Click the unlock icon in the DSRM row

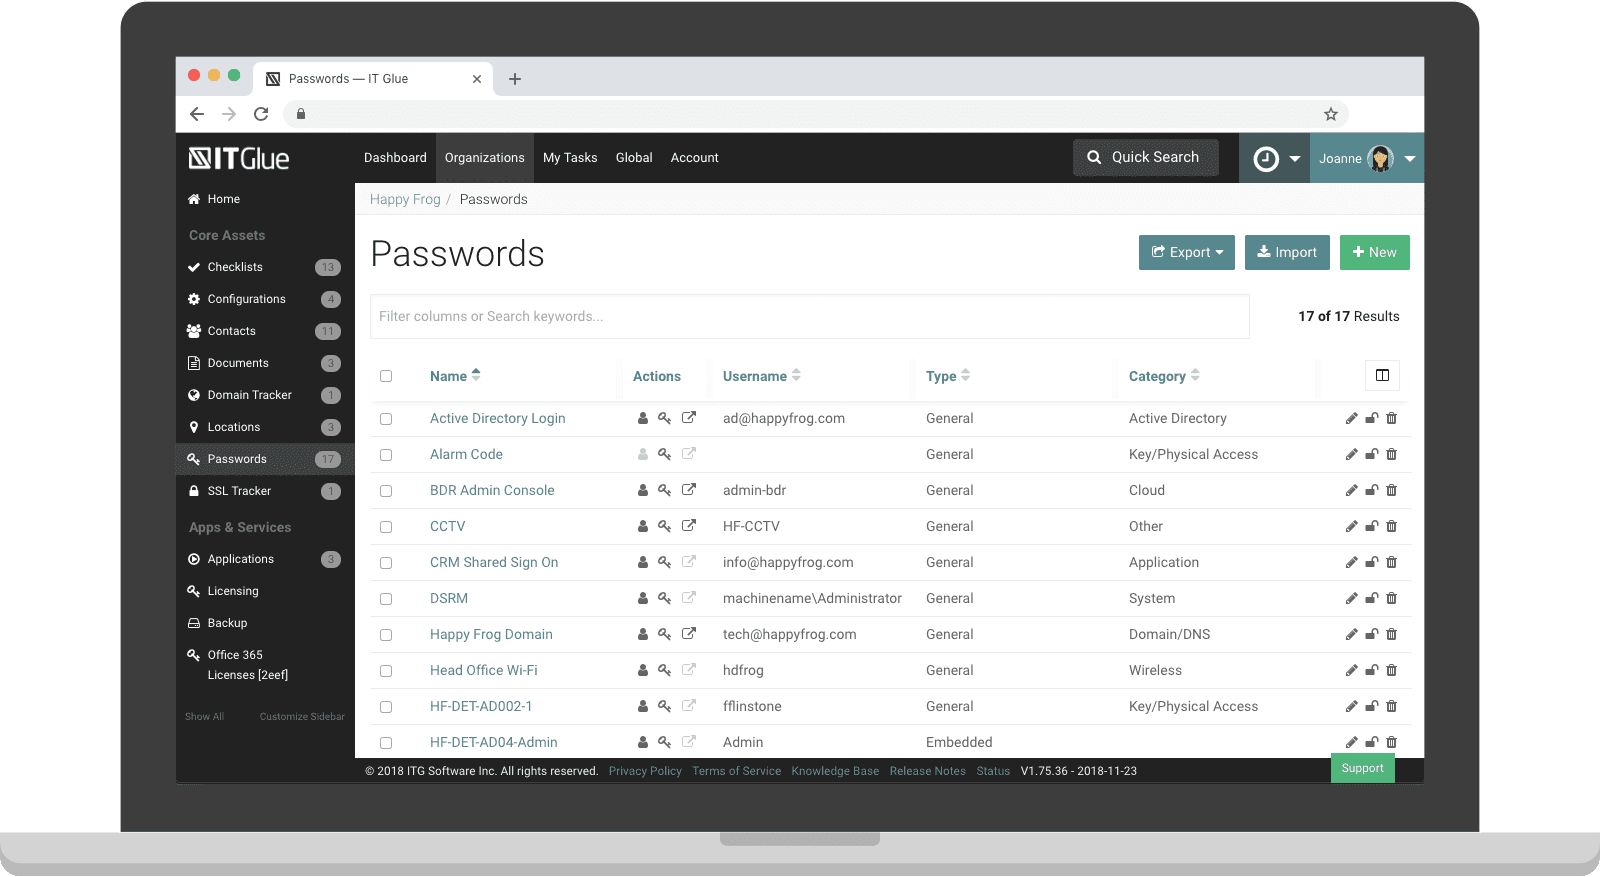[x=1371, y=598]
